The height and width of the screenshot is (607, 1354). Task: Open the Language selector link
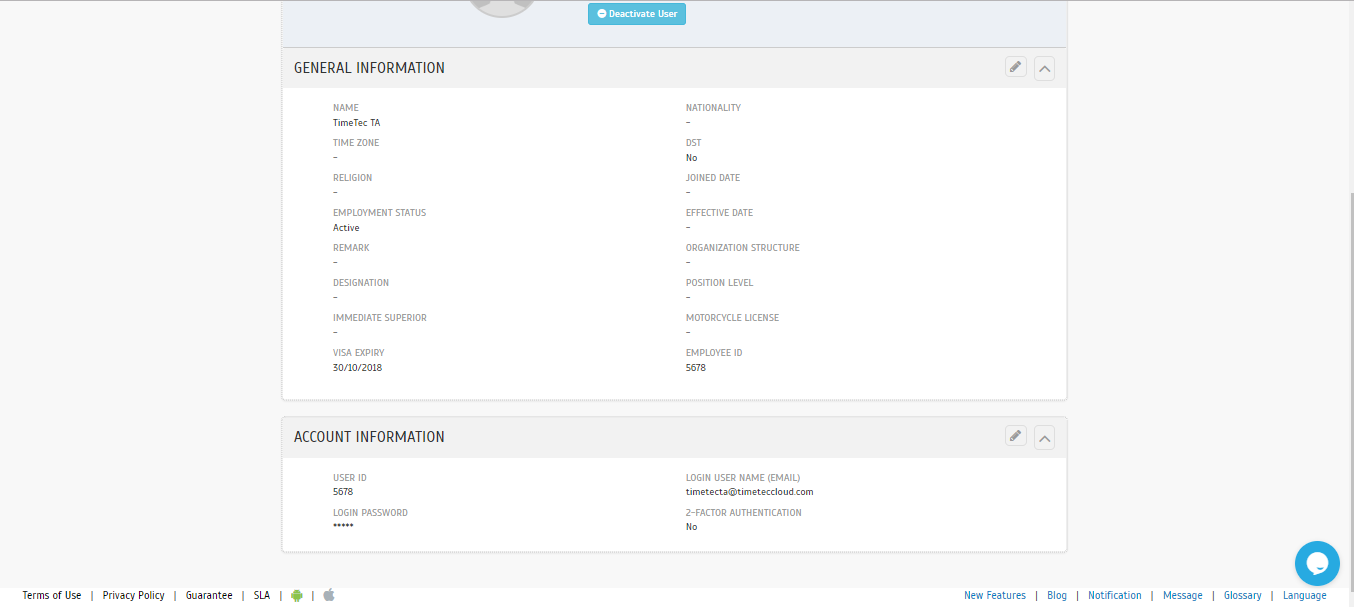click(x=1305, y=595)
